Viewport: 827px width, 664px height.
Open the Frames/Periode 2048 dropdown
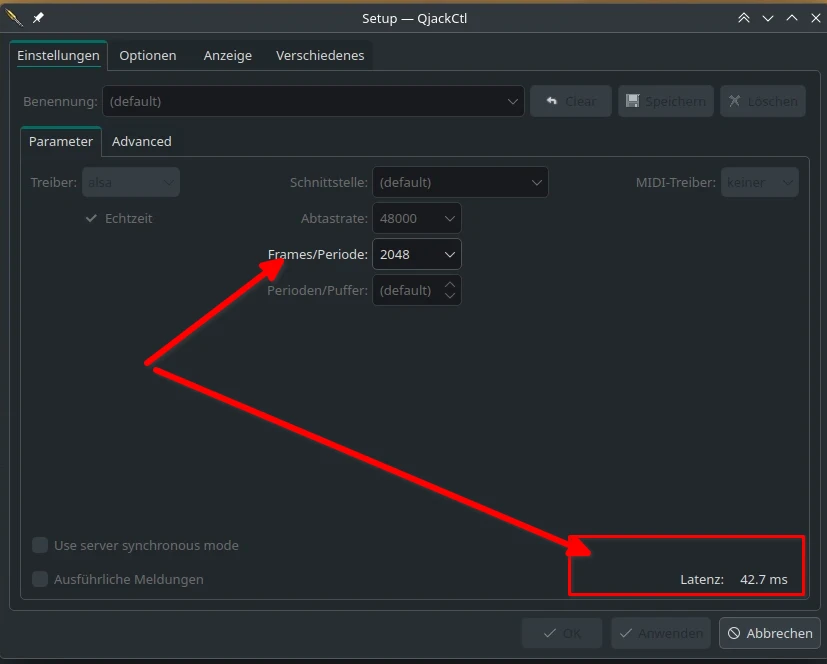(x=417, y=254)
